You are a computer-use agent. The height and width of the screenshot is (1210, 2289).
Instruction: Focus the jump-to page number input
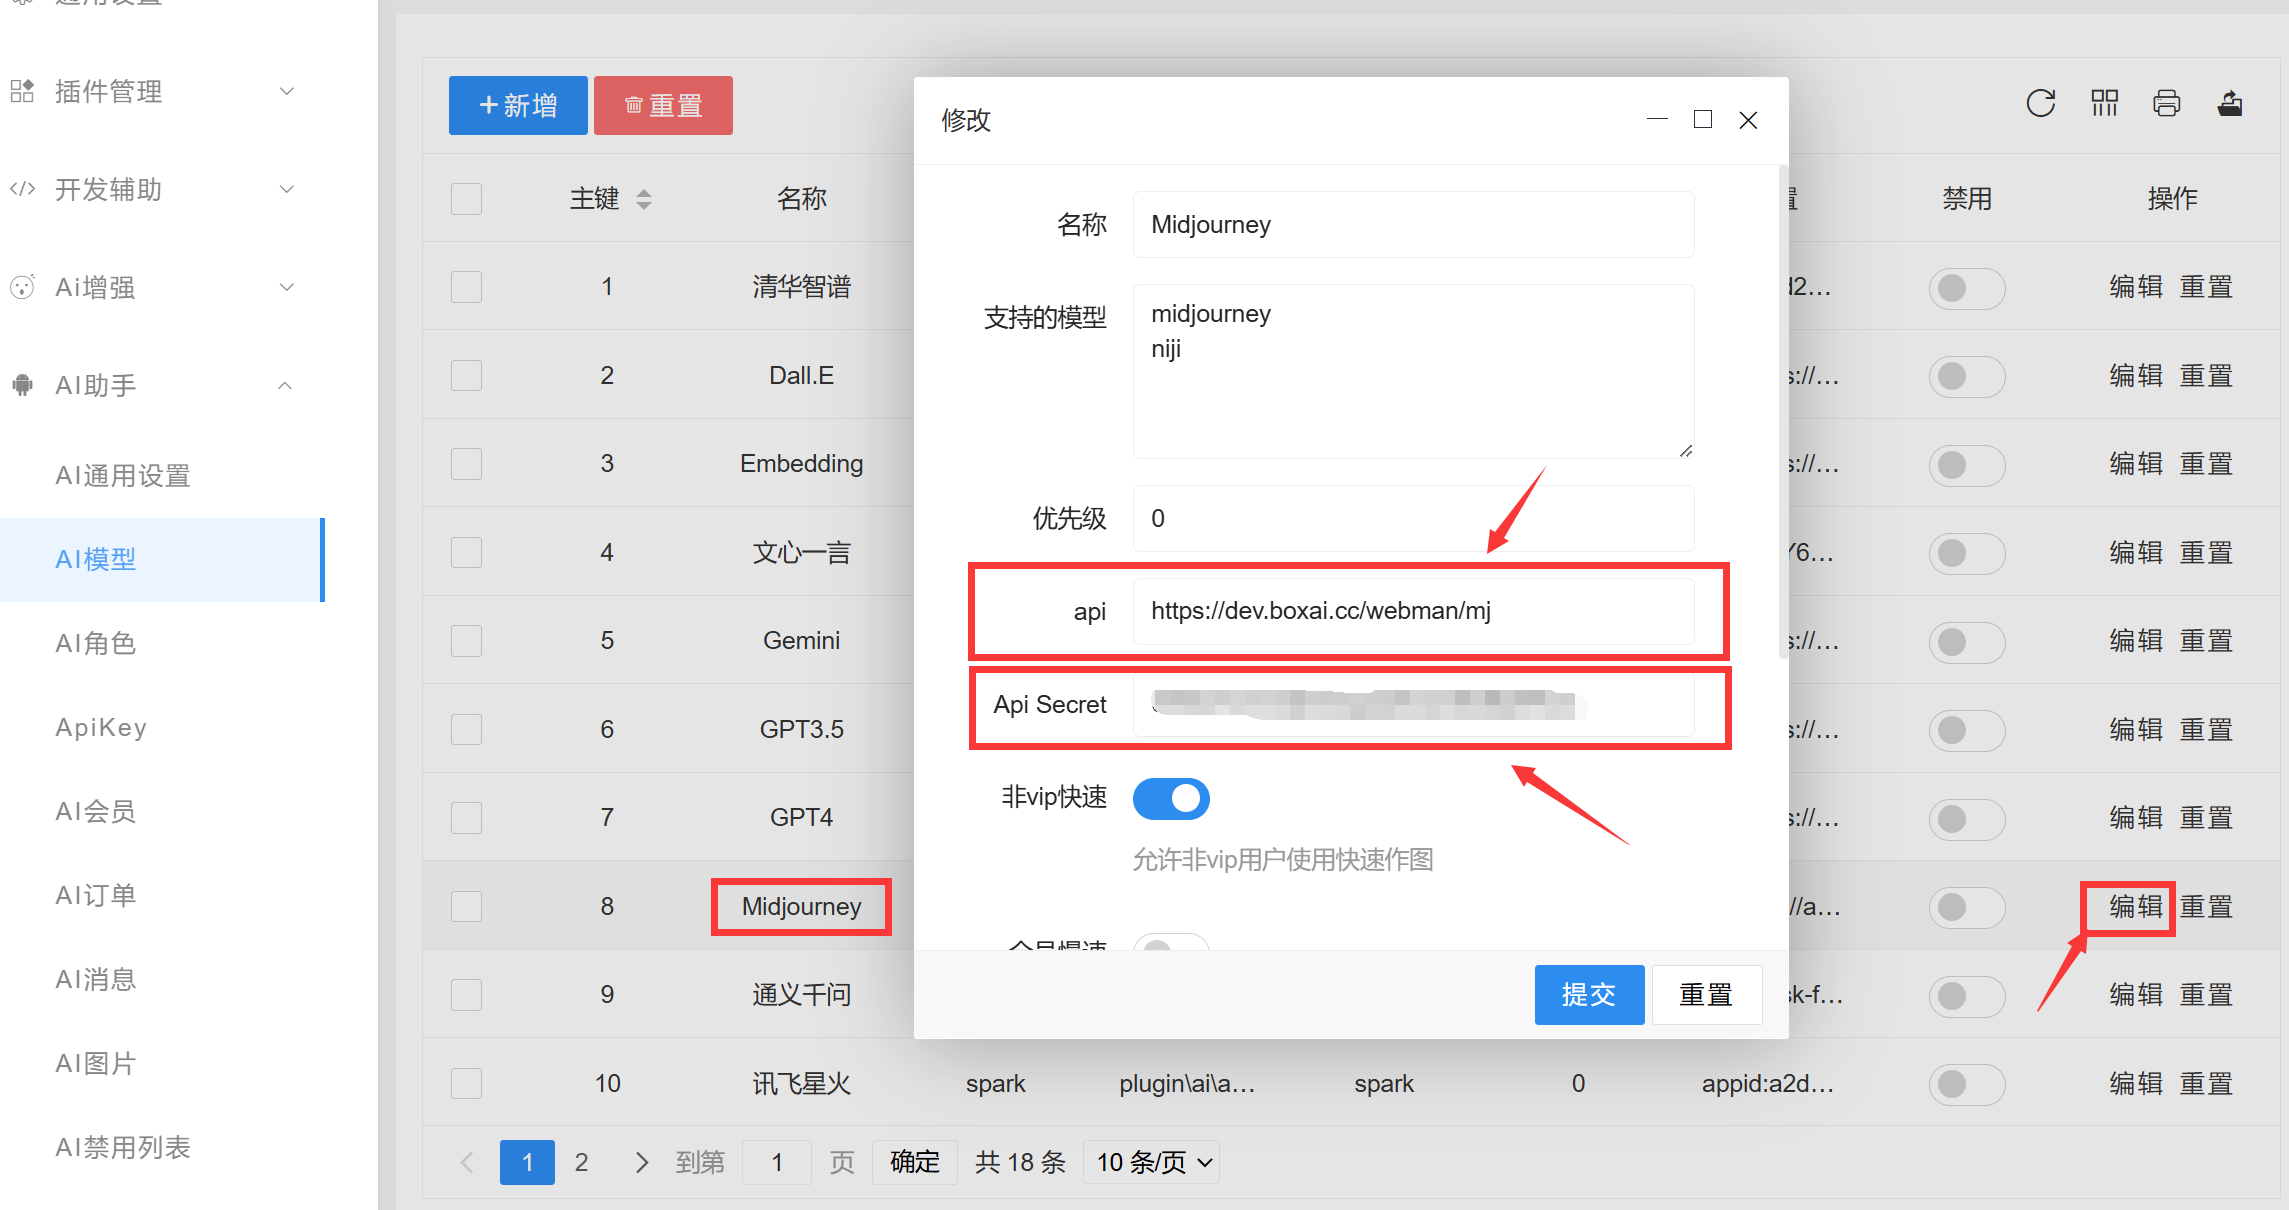777,1162
